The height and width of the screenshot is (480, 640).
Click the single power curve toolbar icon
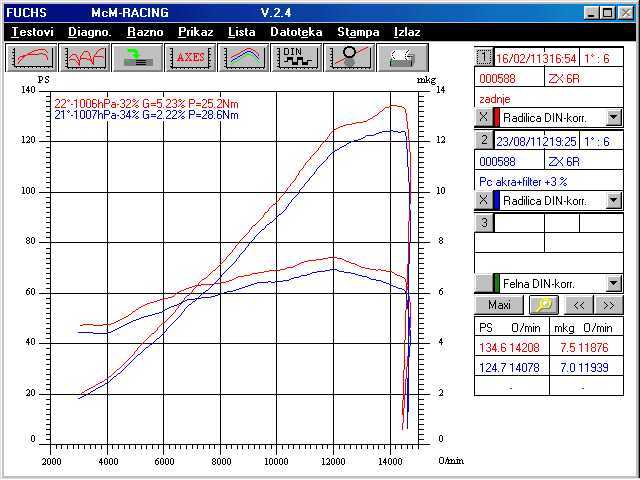pos(32,57)
